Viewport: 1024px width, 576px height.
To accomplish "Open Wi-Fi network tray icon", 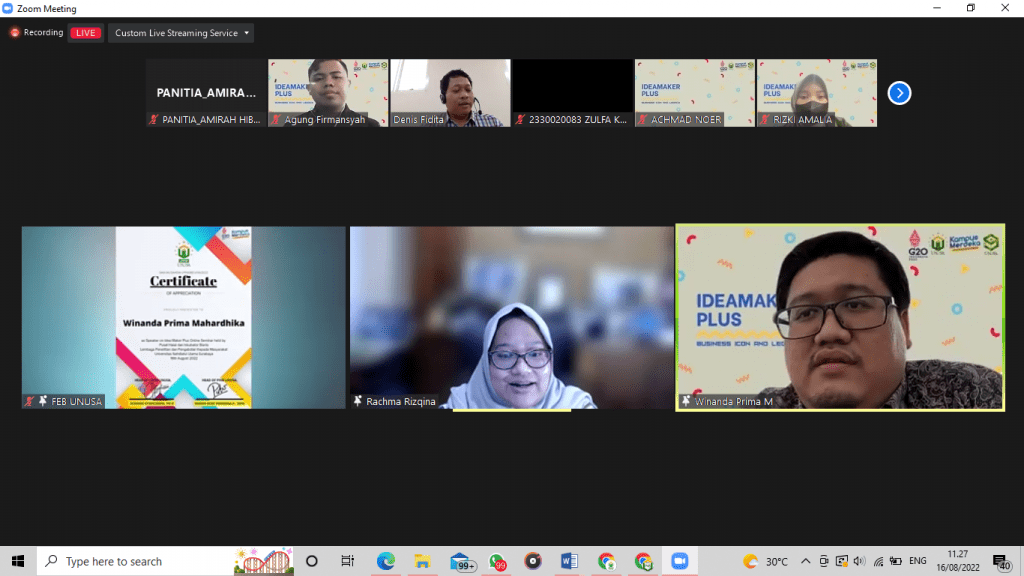I will click(878, 561).
